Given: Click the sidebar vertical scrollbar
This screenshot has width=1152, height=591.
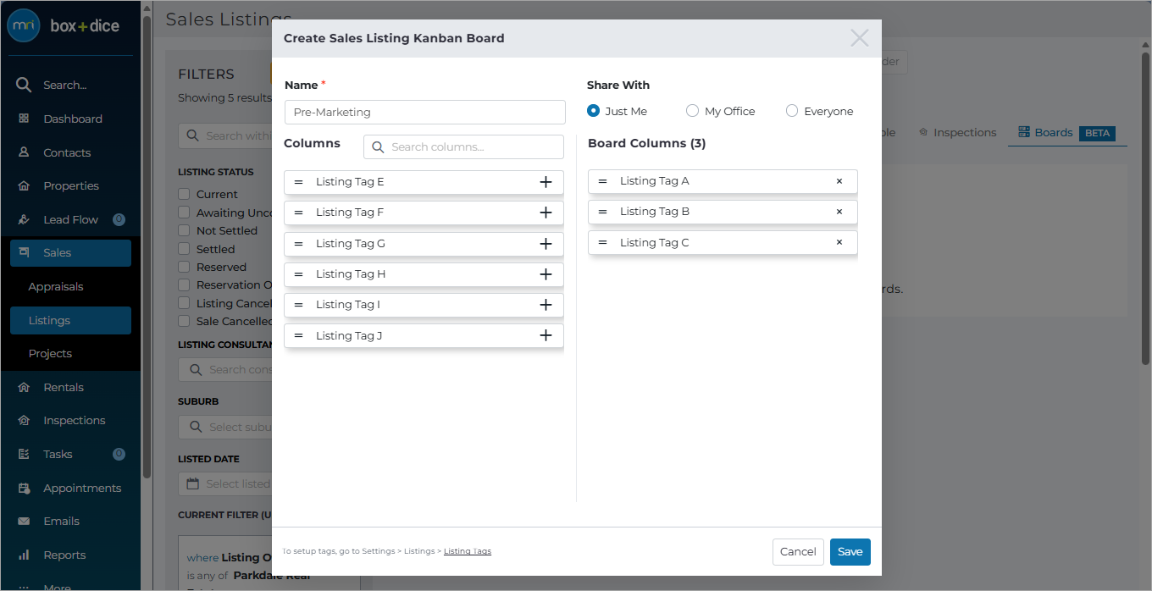Looking at the screenshot, I should pyautogui.click(x=147, y=246).
